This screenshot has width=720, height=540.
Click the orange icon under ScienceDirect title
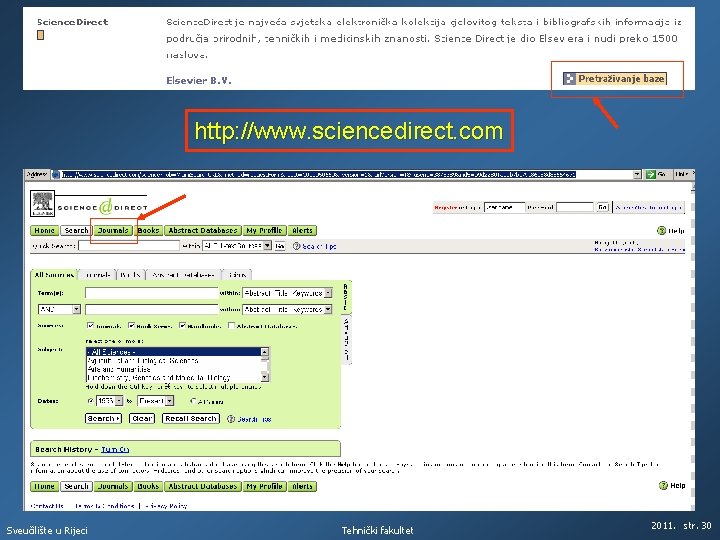point(40,35)
